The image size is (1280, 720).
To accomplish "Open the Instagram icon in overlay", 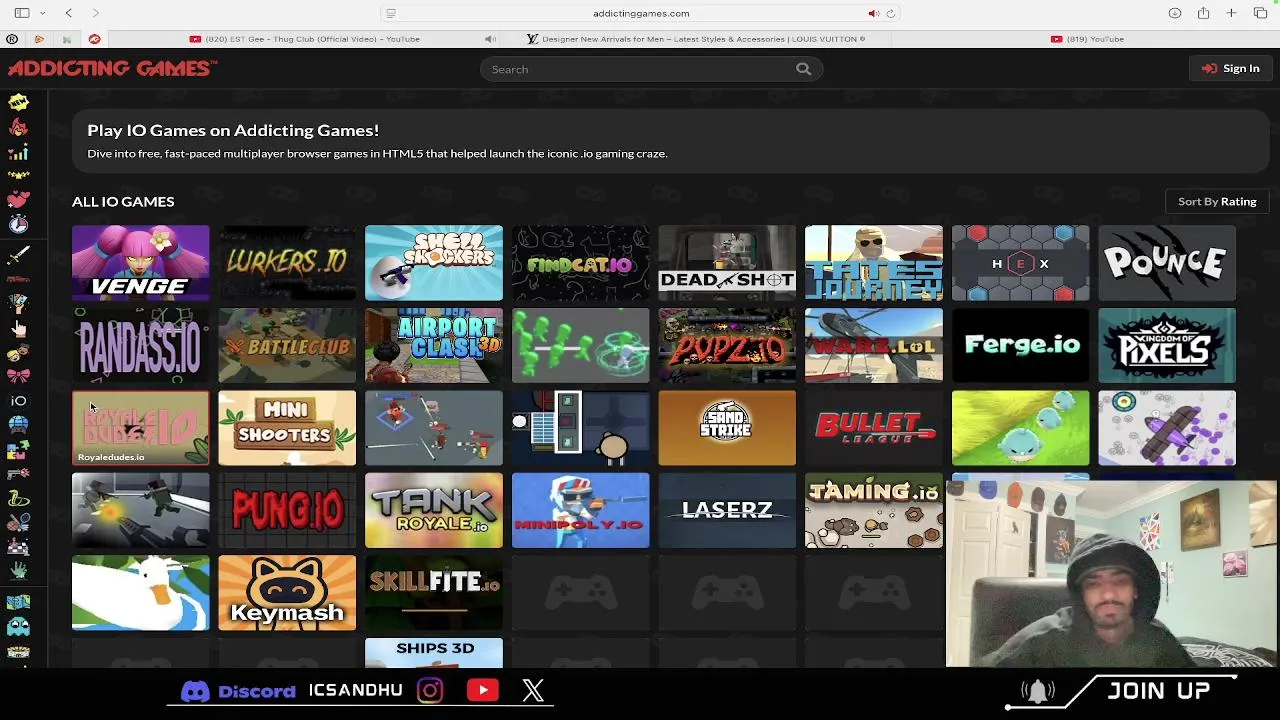I will pyautogui.click(x=430, y=690).
